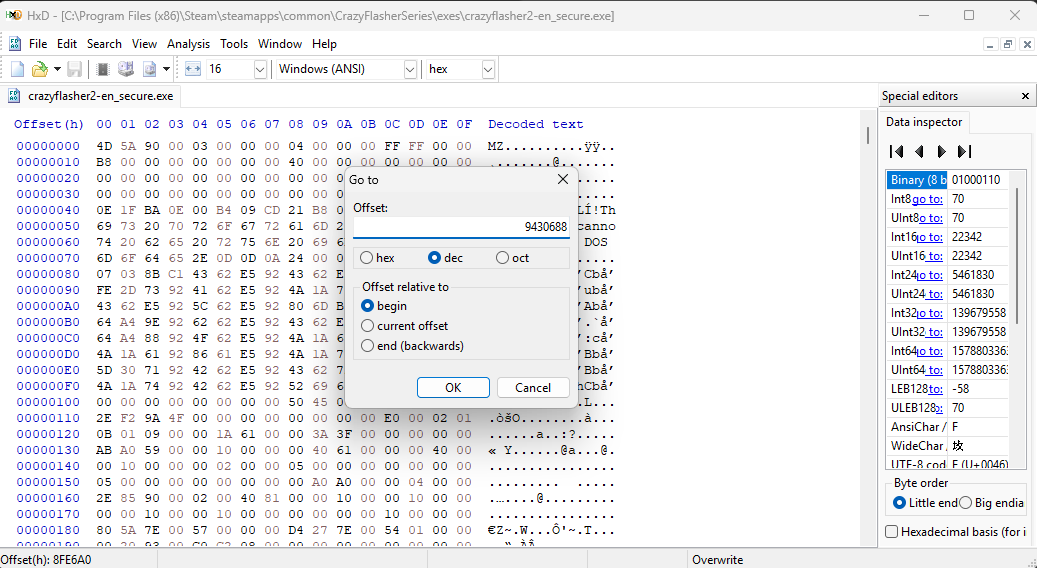
Task: Step to previous byte in Data inspector
Action: pos(919,152)
